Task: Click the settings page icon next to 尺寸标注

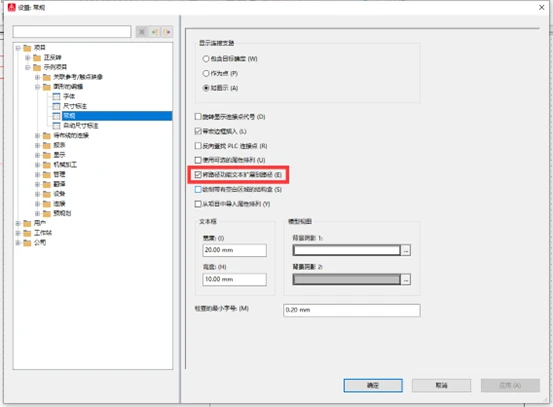Action: coord(56,106)
